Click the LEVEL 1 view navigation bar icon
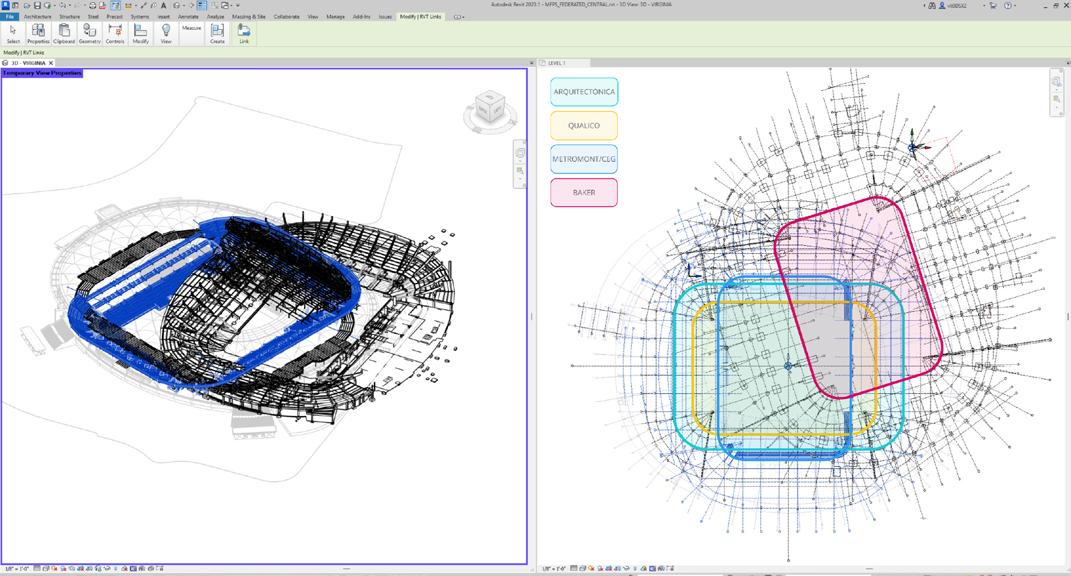The image size is (1071, 576). pos(1057,81)
